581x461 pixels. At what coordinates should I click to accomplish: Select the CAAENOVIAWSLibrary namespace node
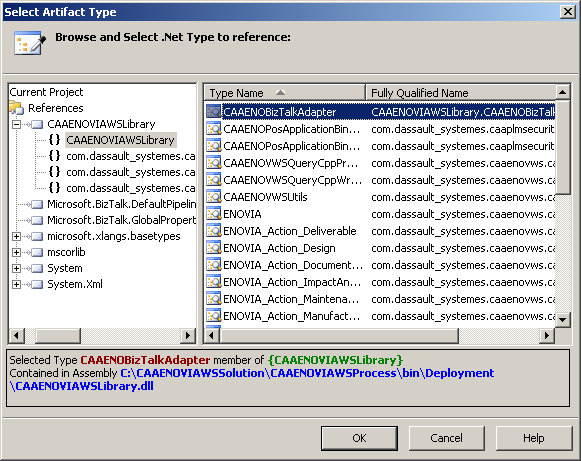tap(120, 140)
